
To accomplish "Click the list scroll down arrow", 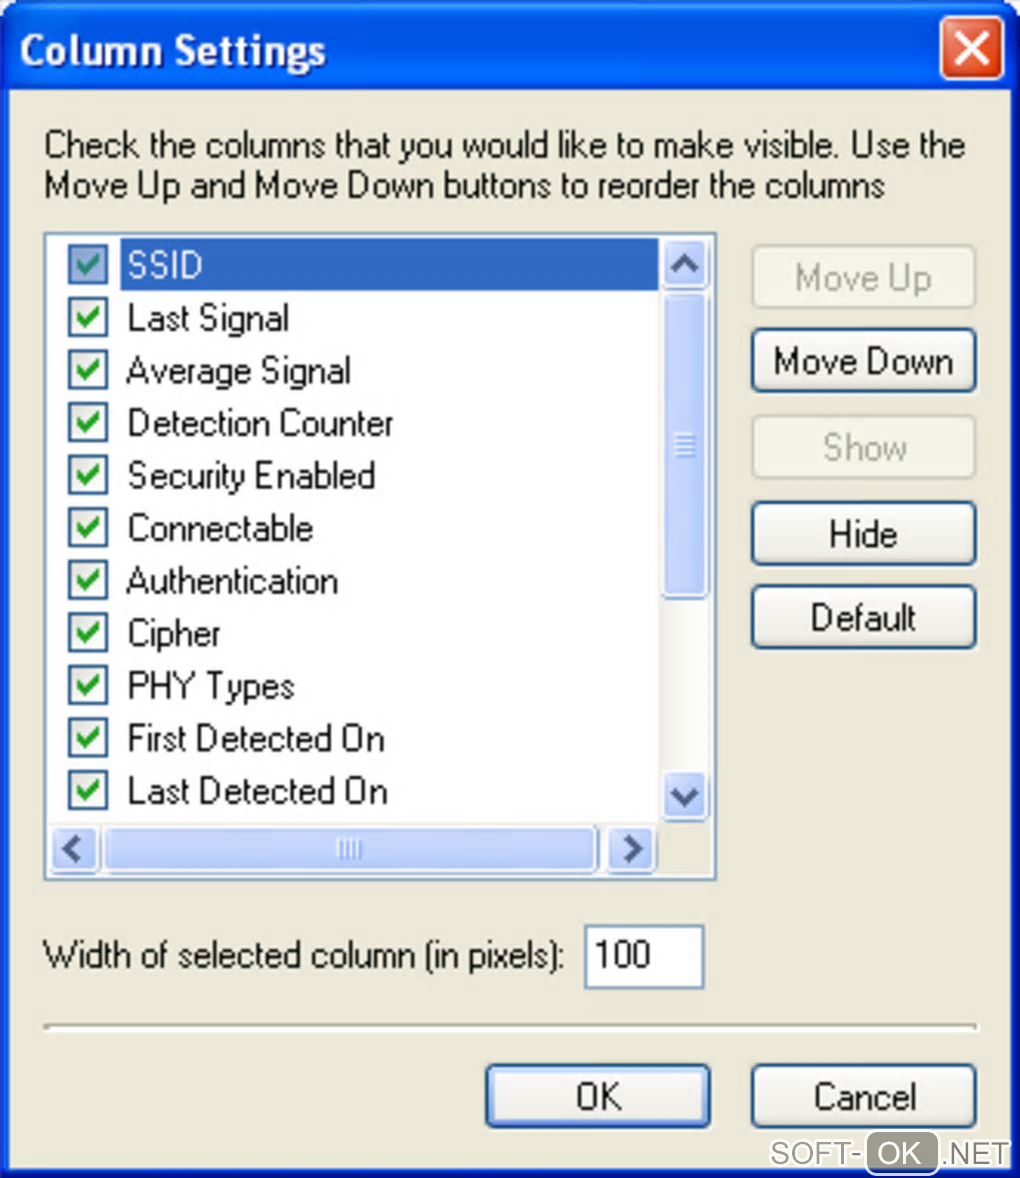I will tap(685, 796).
